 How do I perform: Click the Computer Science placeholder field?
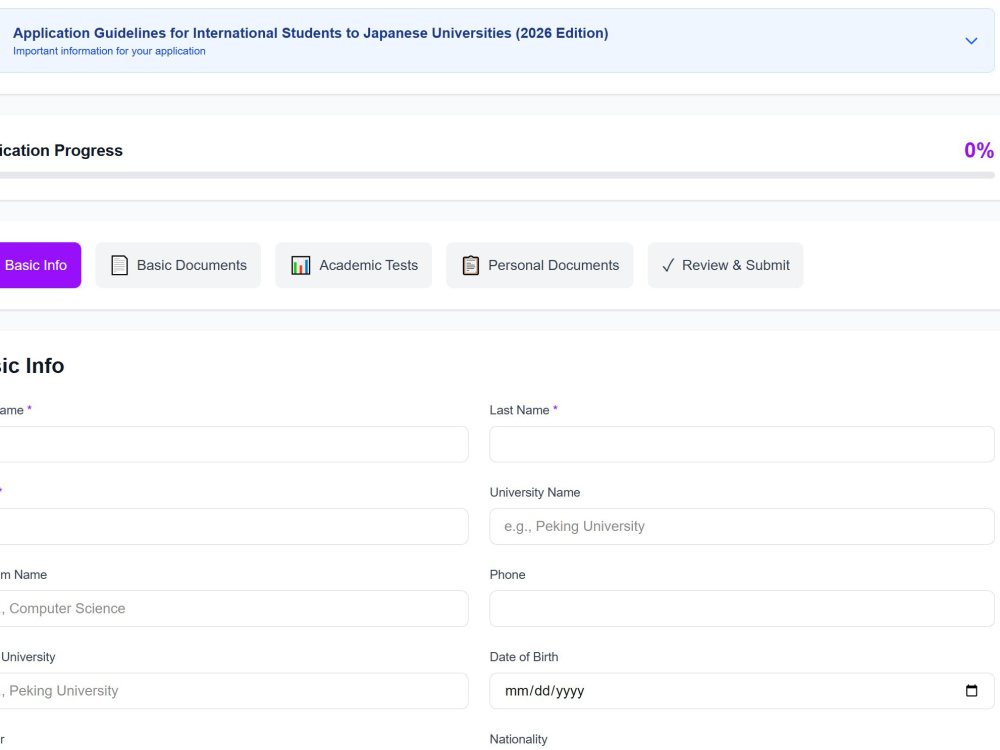[x=234, y=608]
